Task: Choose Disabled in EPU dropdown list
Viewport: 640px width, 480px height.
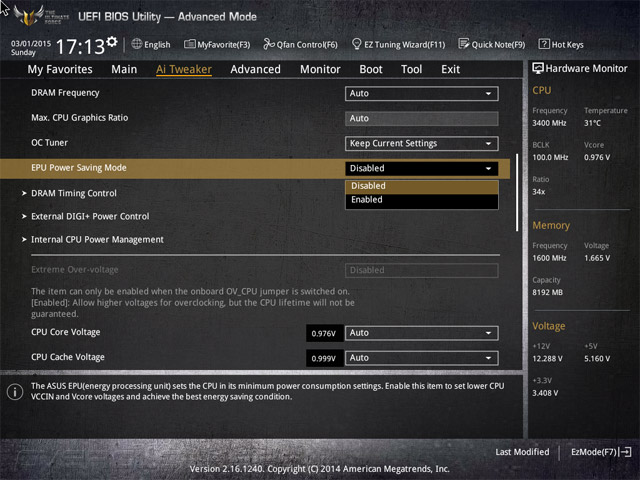Action: (x=422, y=186)
